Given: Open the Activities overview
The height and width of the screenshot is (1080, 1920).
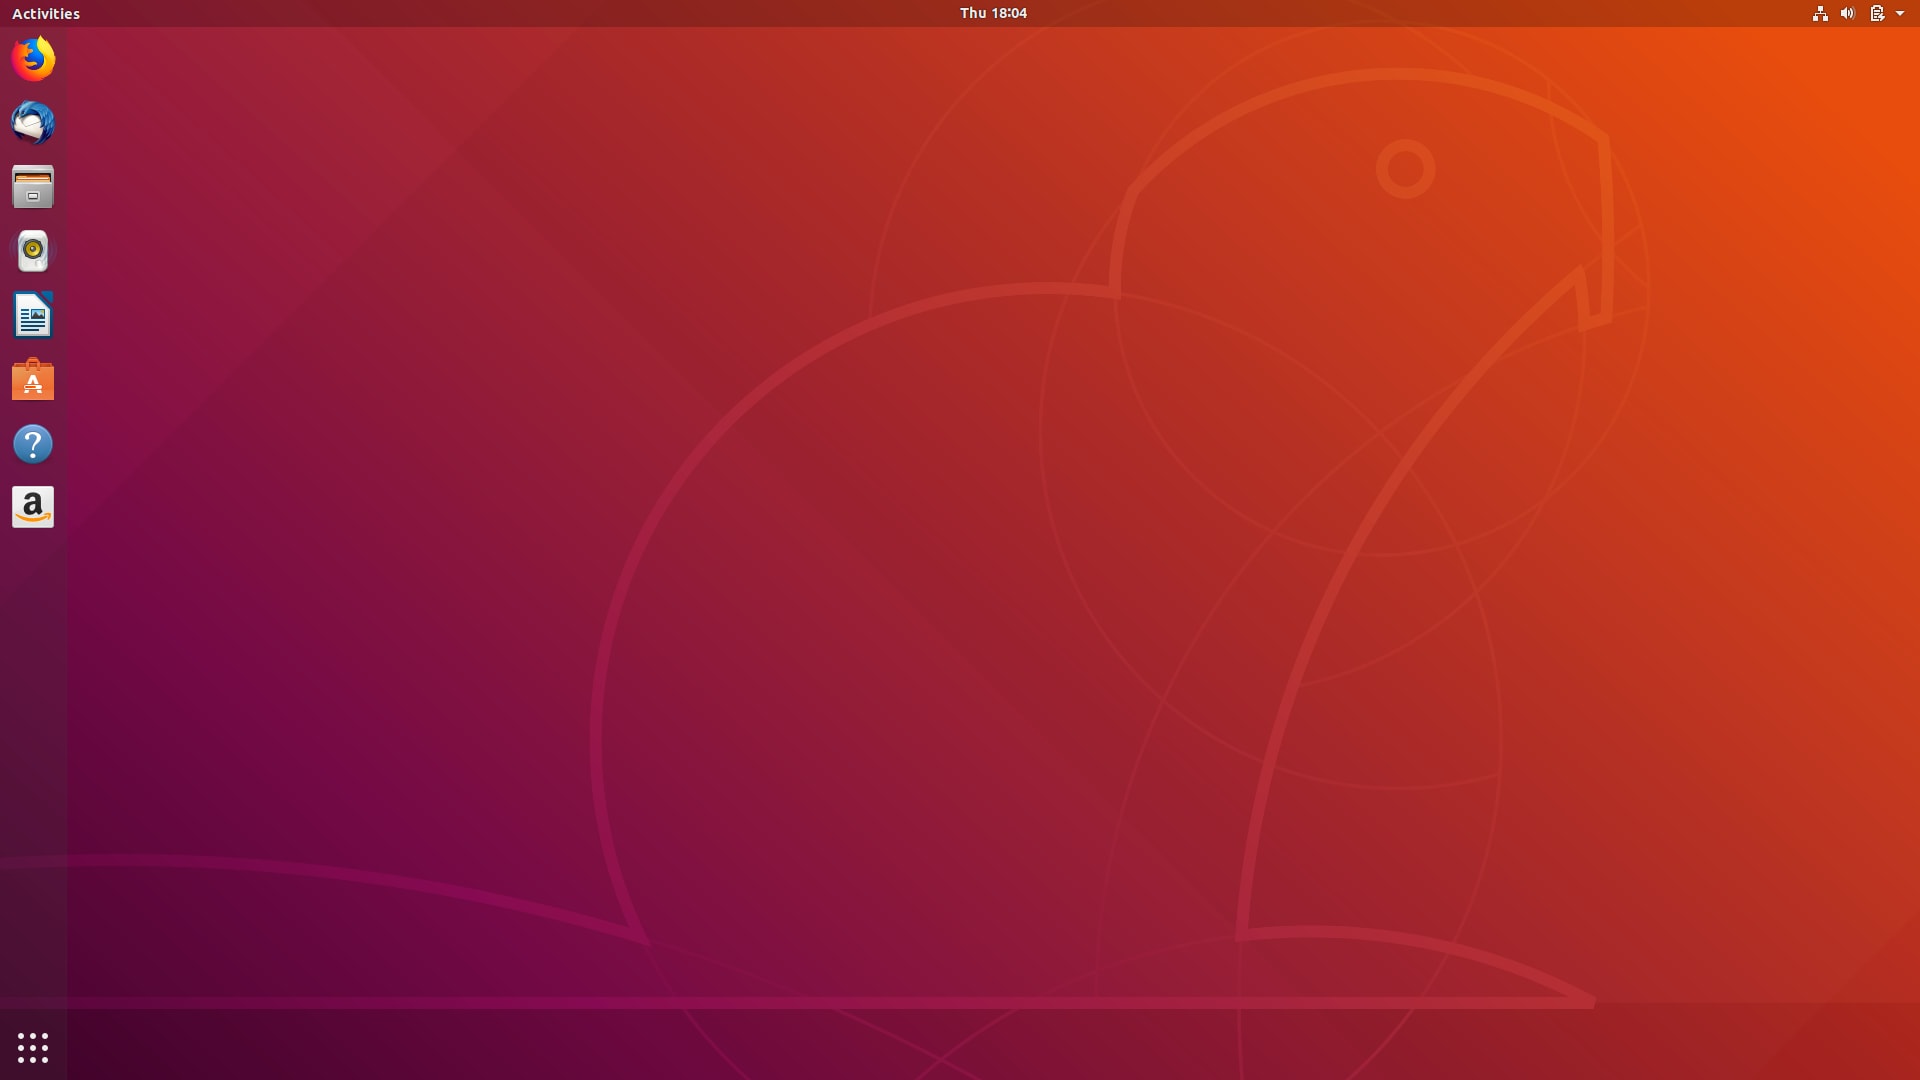Looking at the screenshot, I should tap(46, 13).
